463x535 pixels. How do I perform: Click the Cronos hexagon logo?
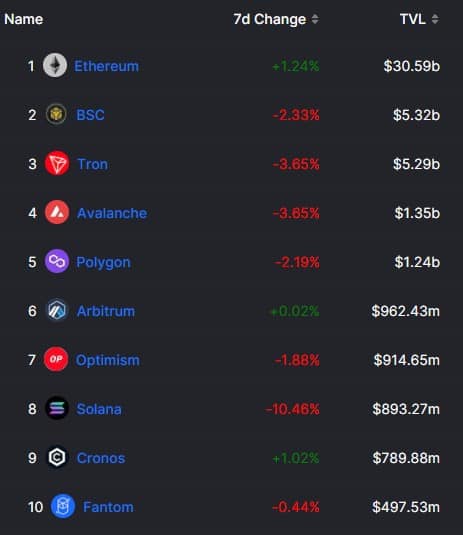coord(57,457)
